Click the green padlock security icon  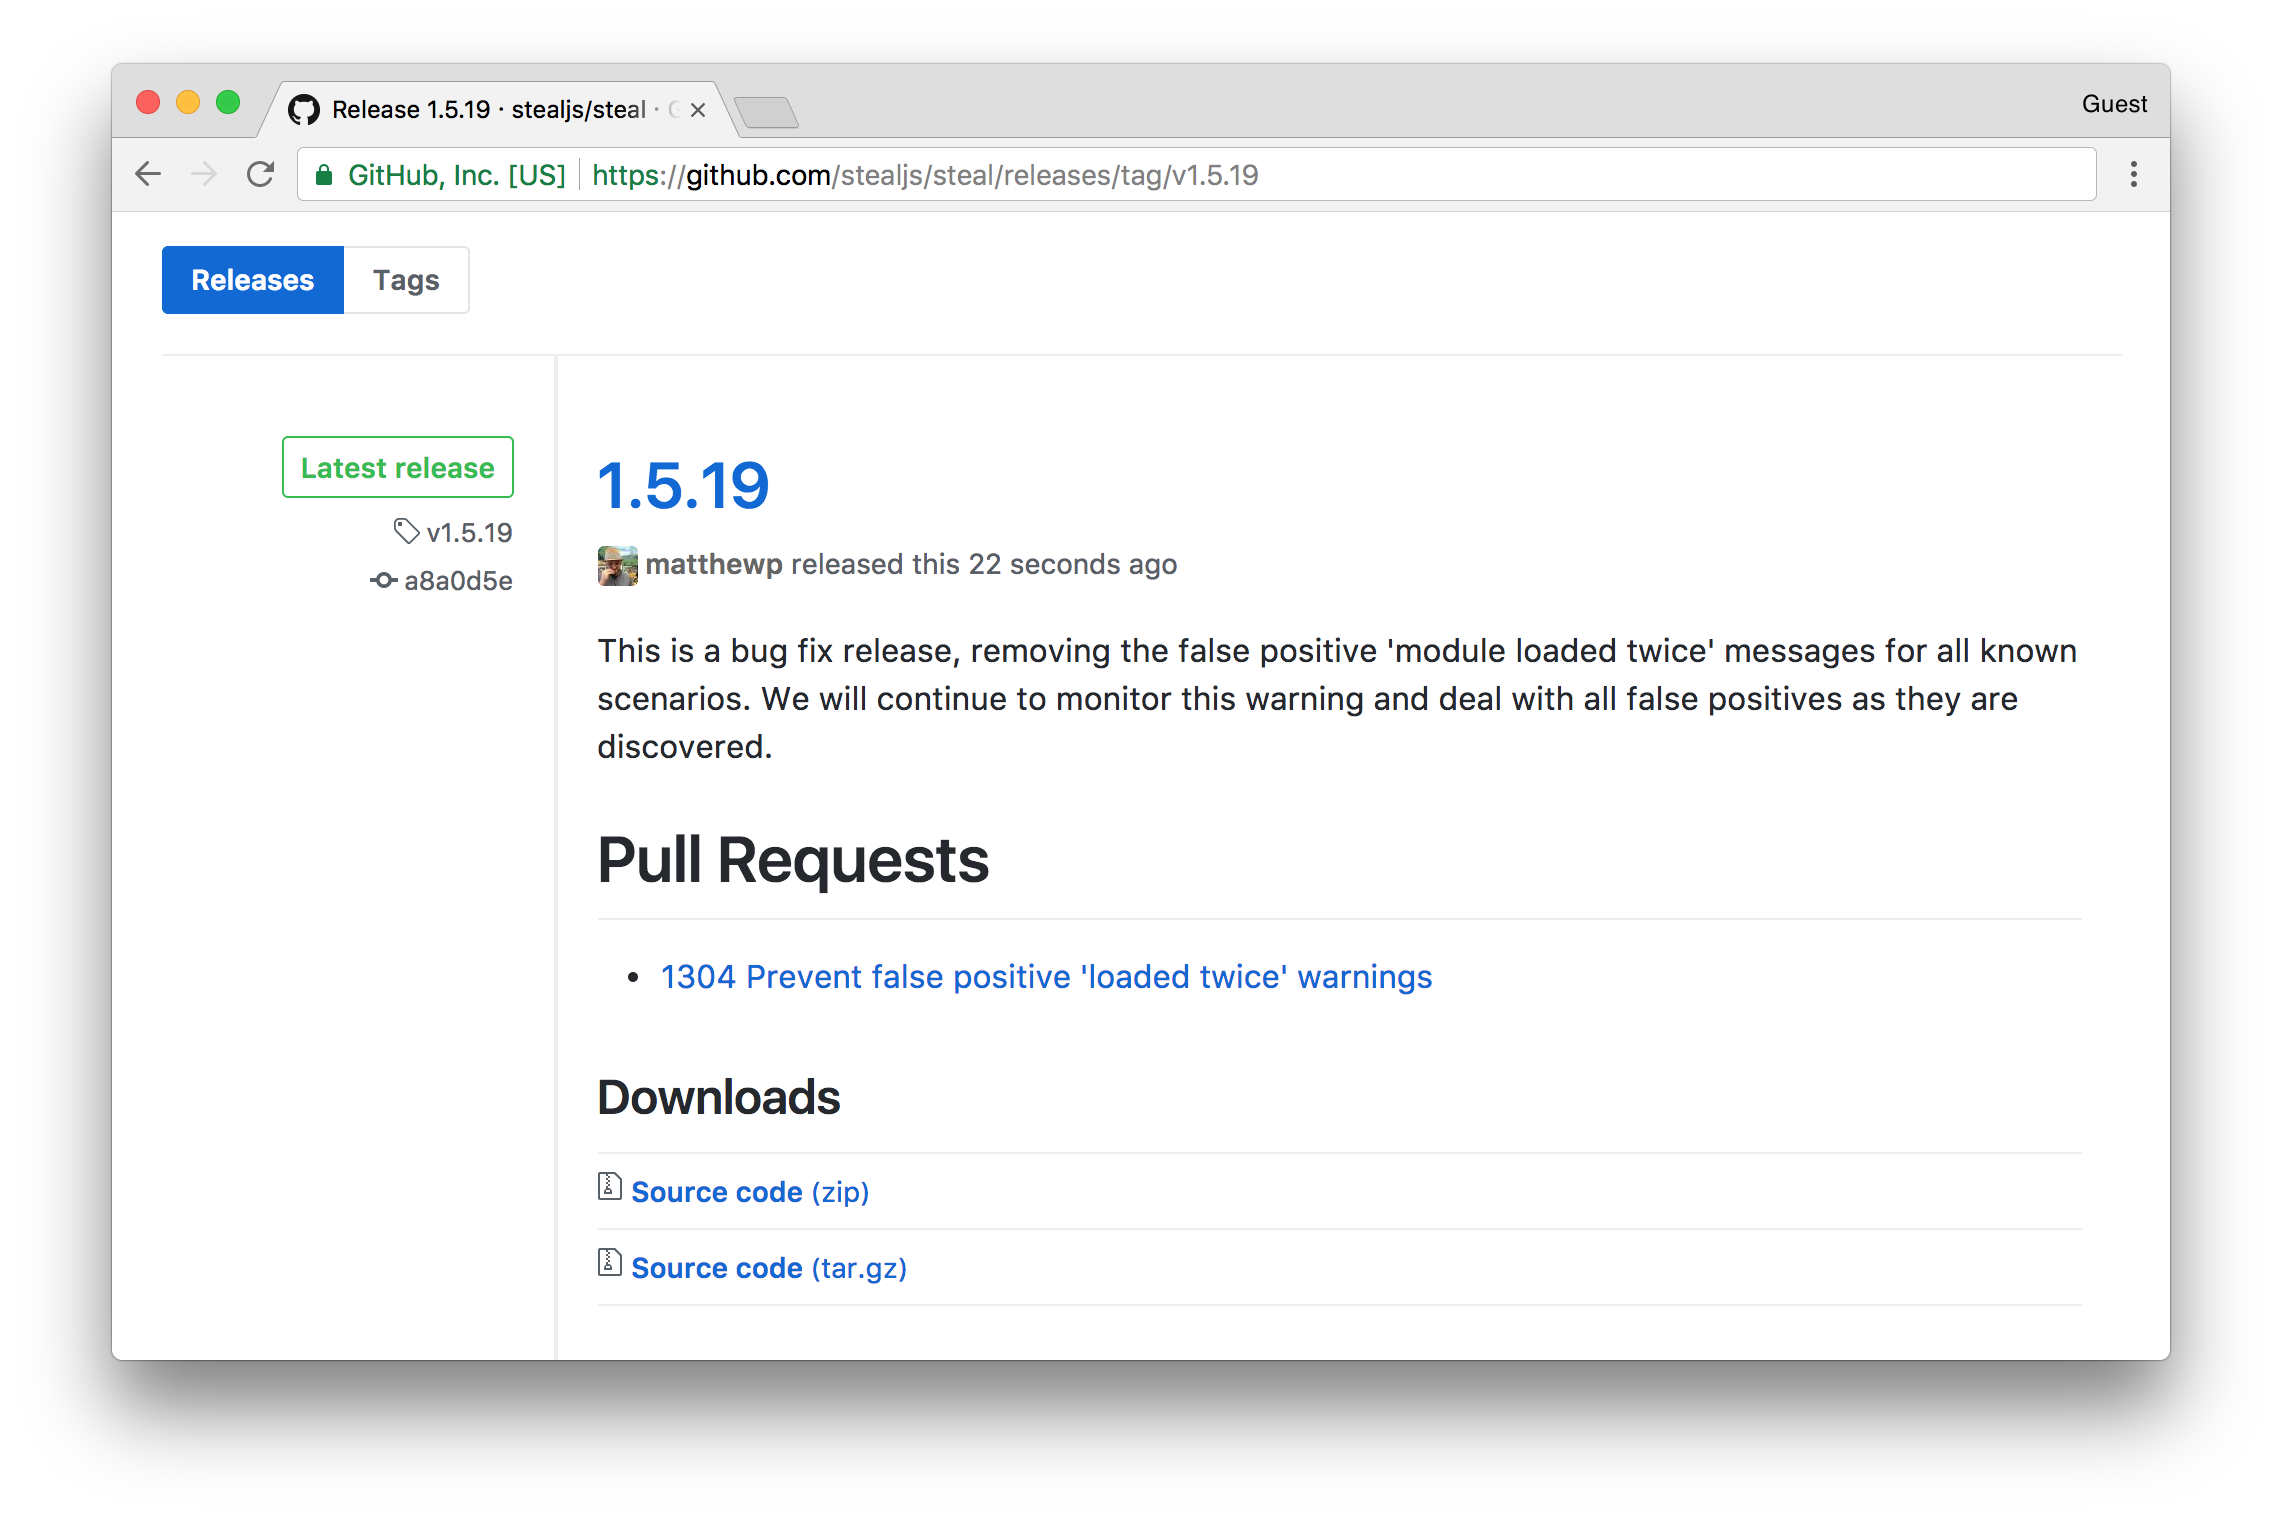[x=323, y=176]
